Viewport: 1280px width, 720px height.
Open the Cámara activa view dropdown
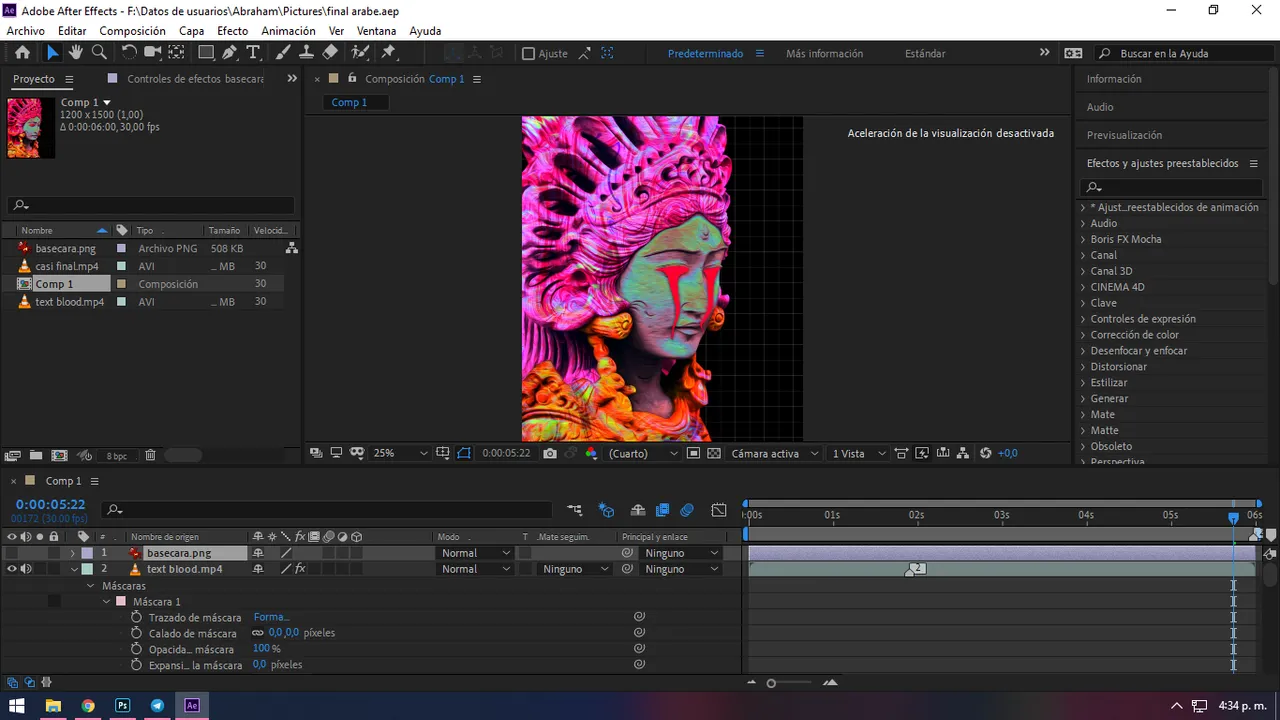[x=774, y=453]
